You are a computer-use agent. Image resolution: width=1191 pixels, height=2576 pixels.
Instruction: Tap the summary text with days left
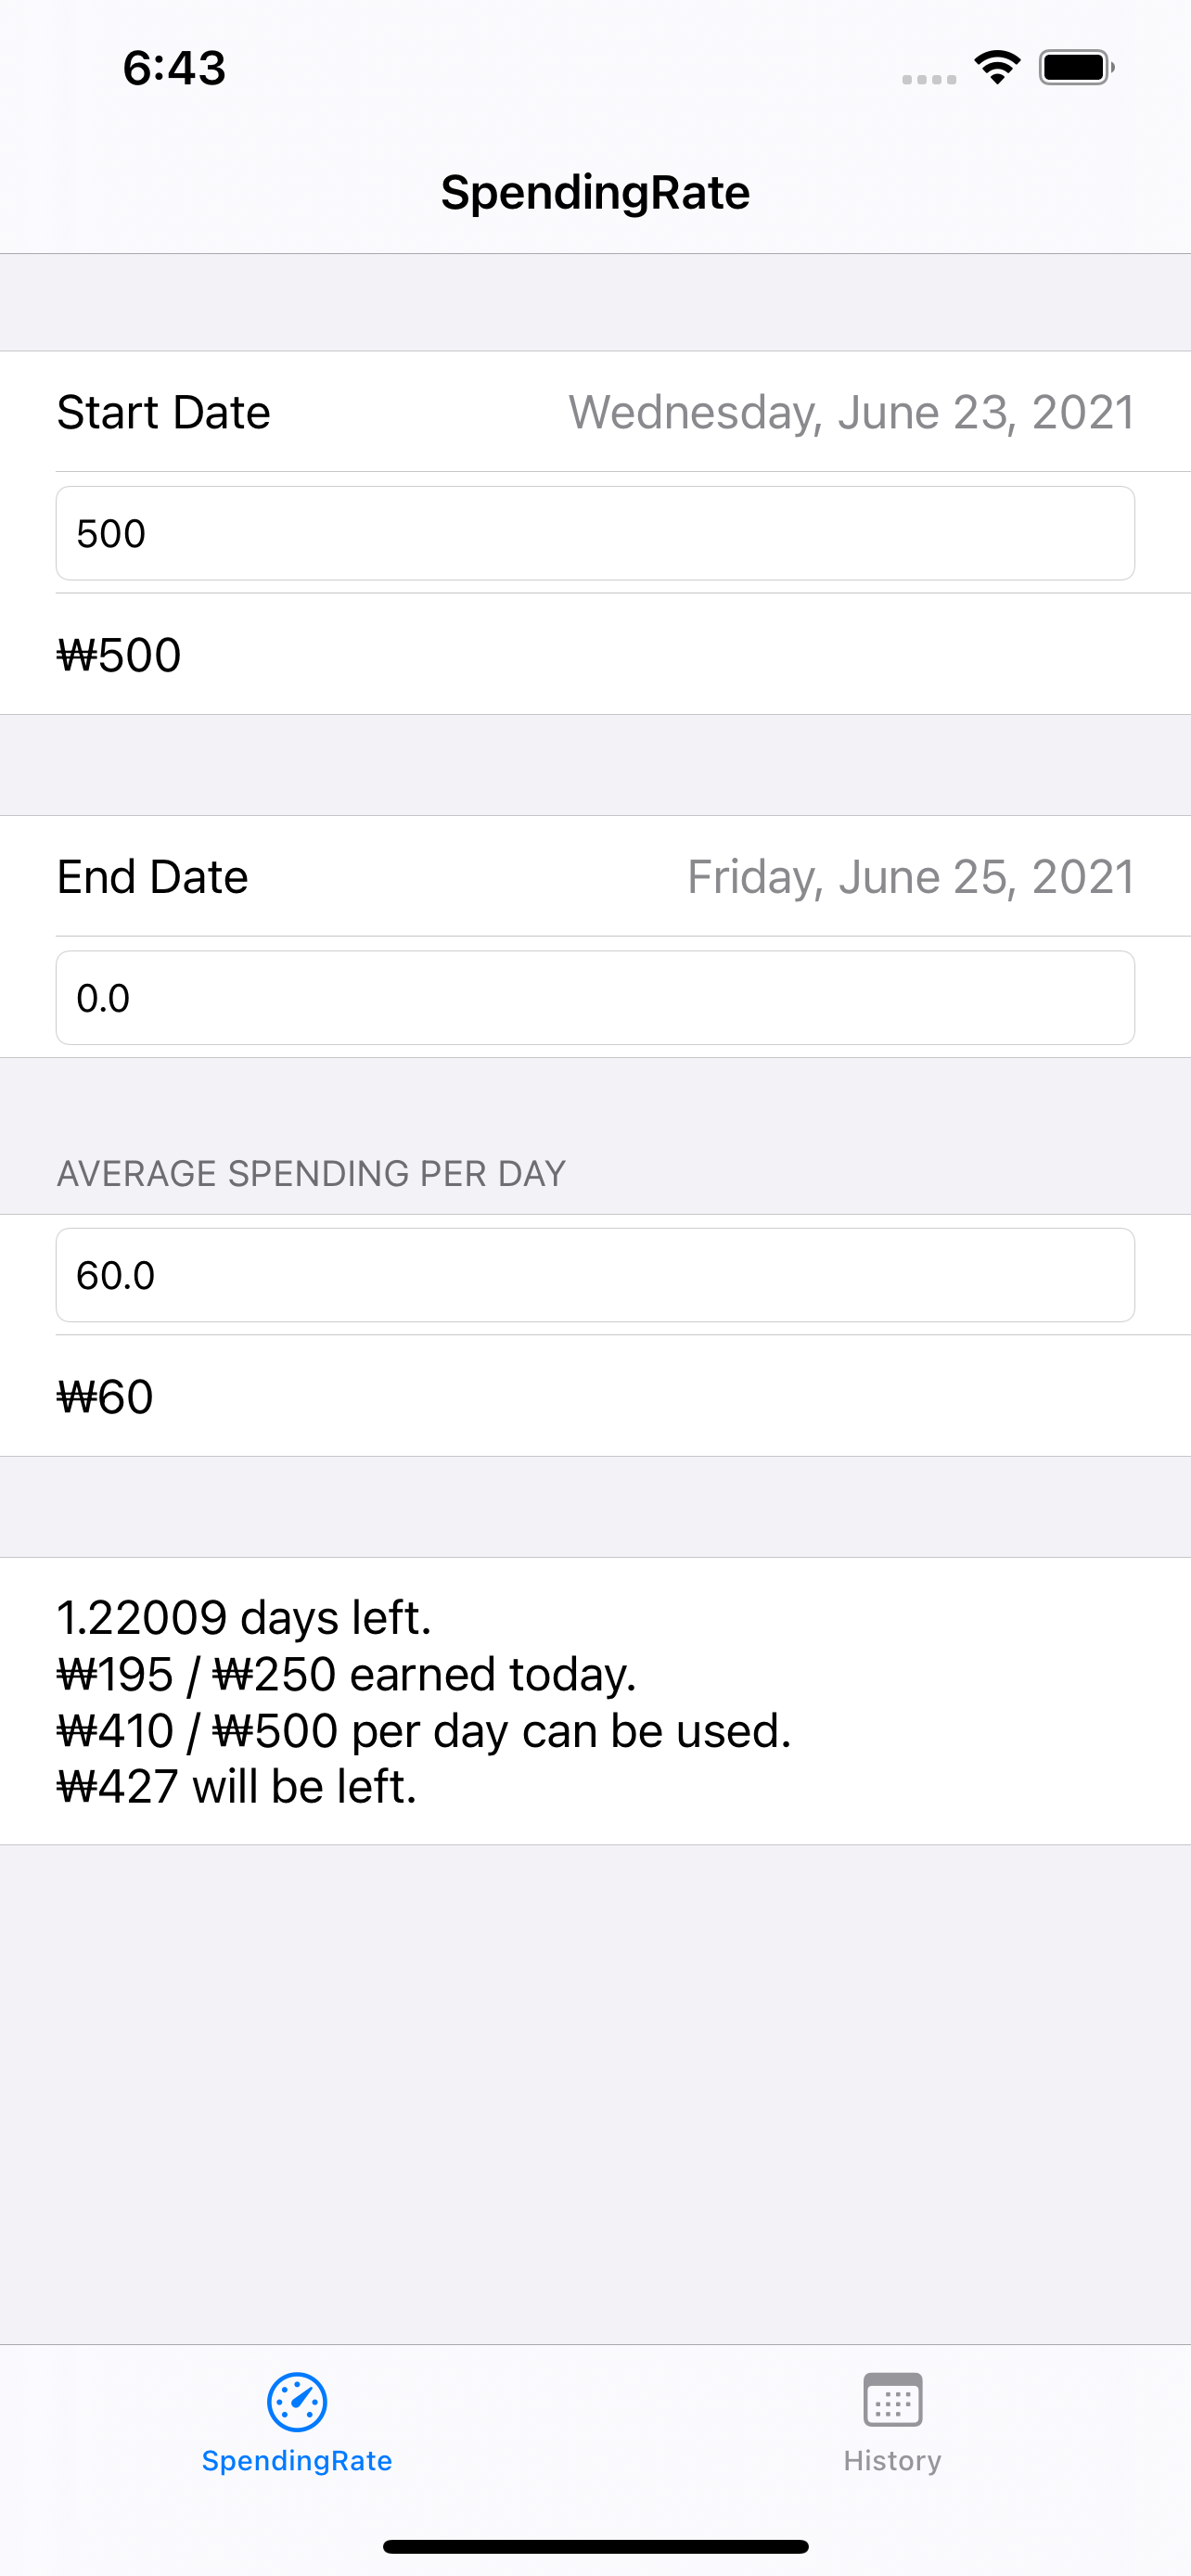point(424,1701)
